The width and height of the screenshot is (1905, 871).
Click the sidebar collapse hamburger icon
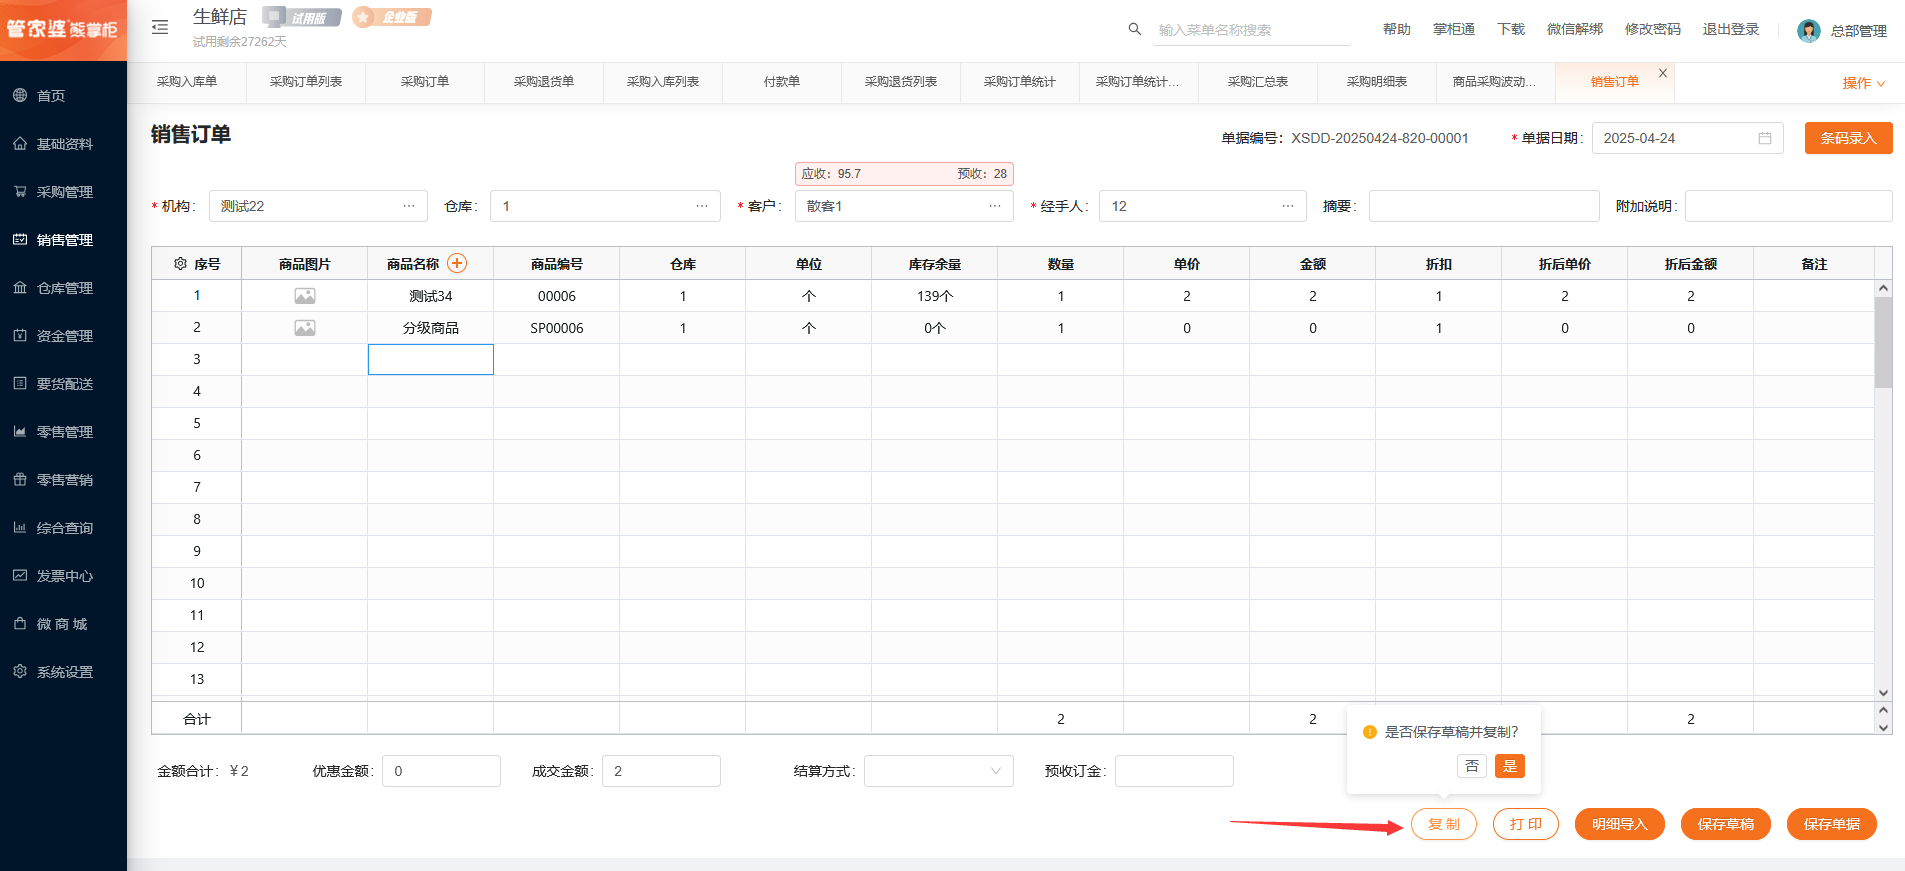(160, 27)
